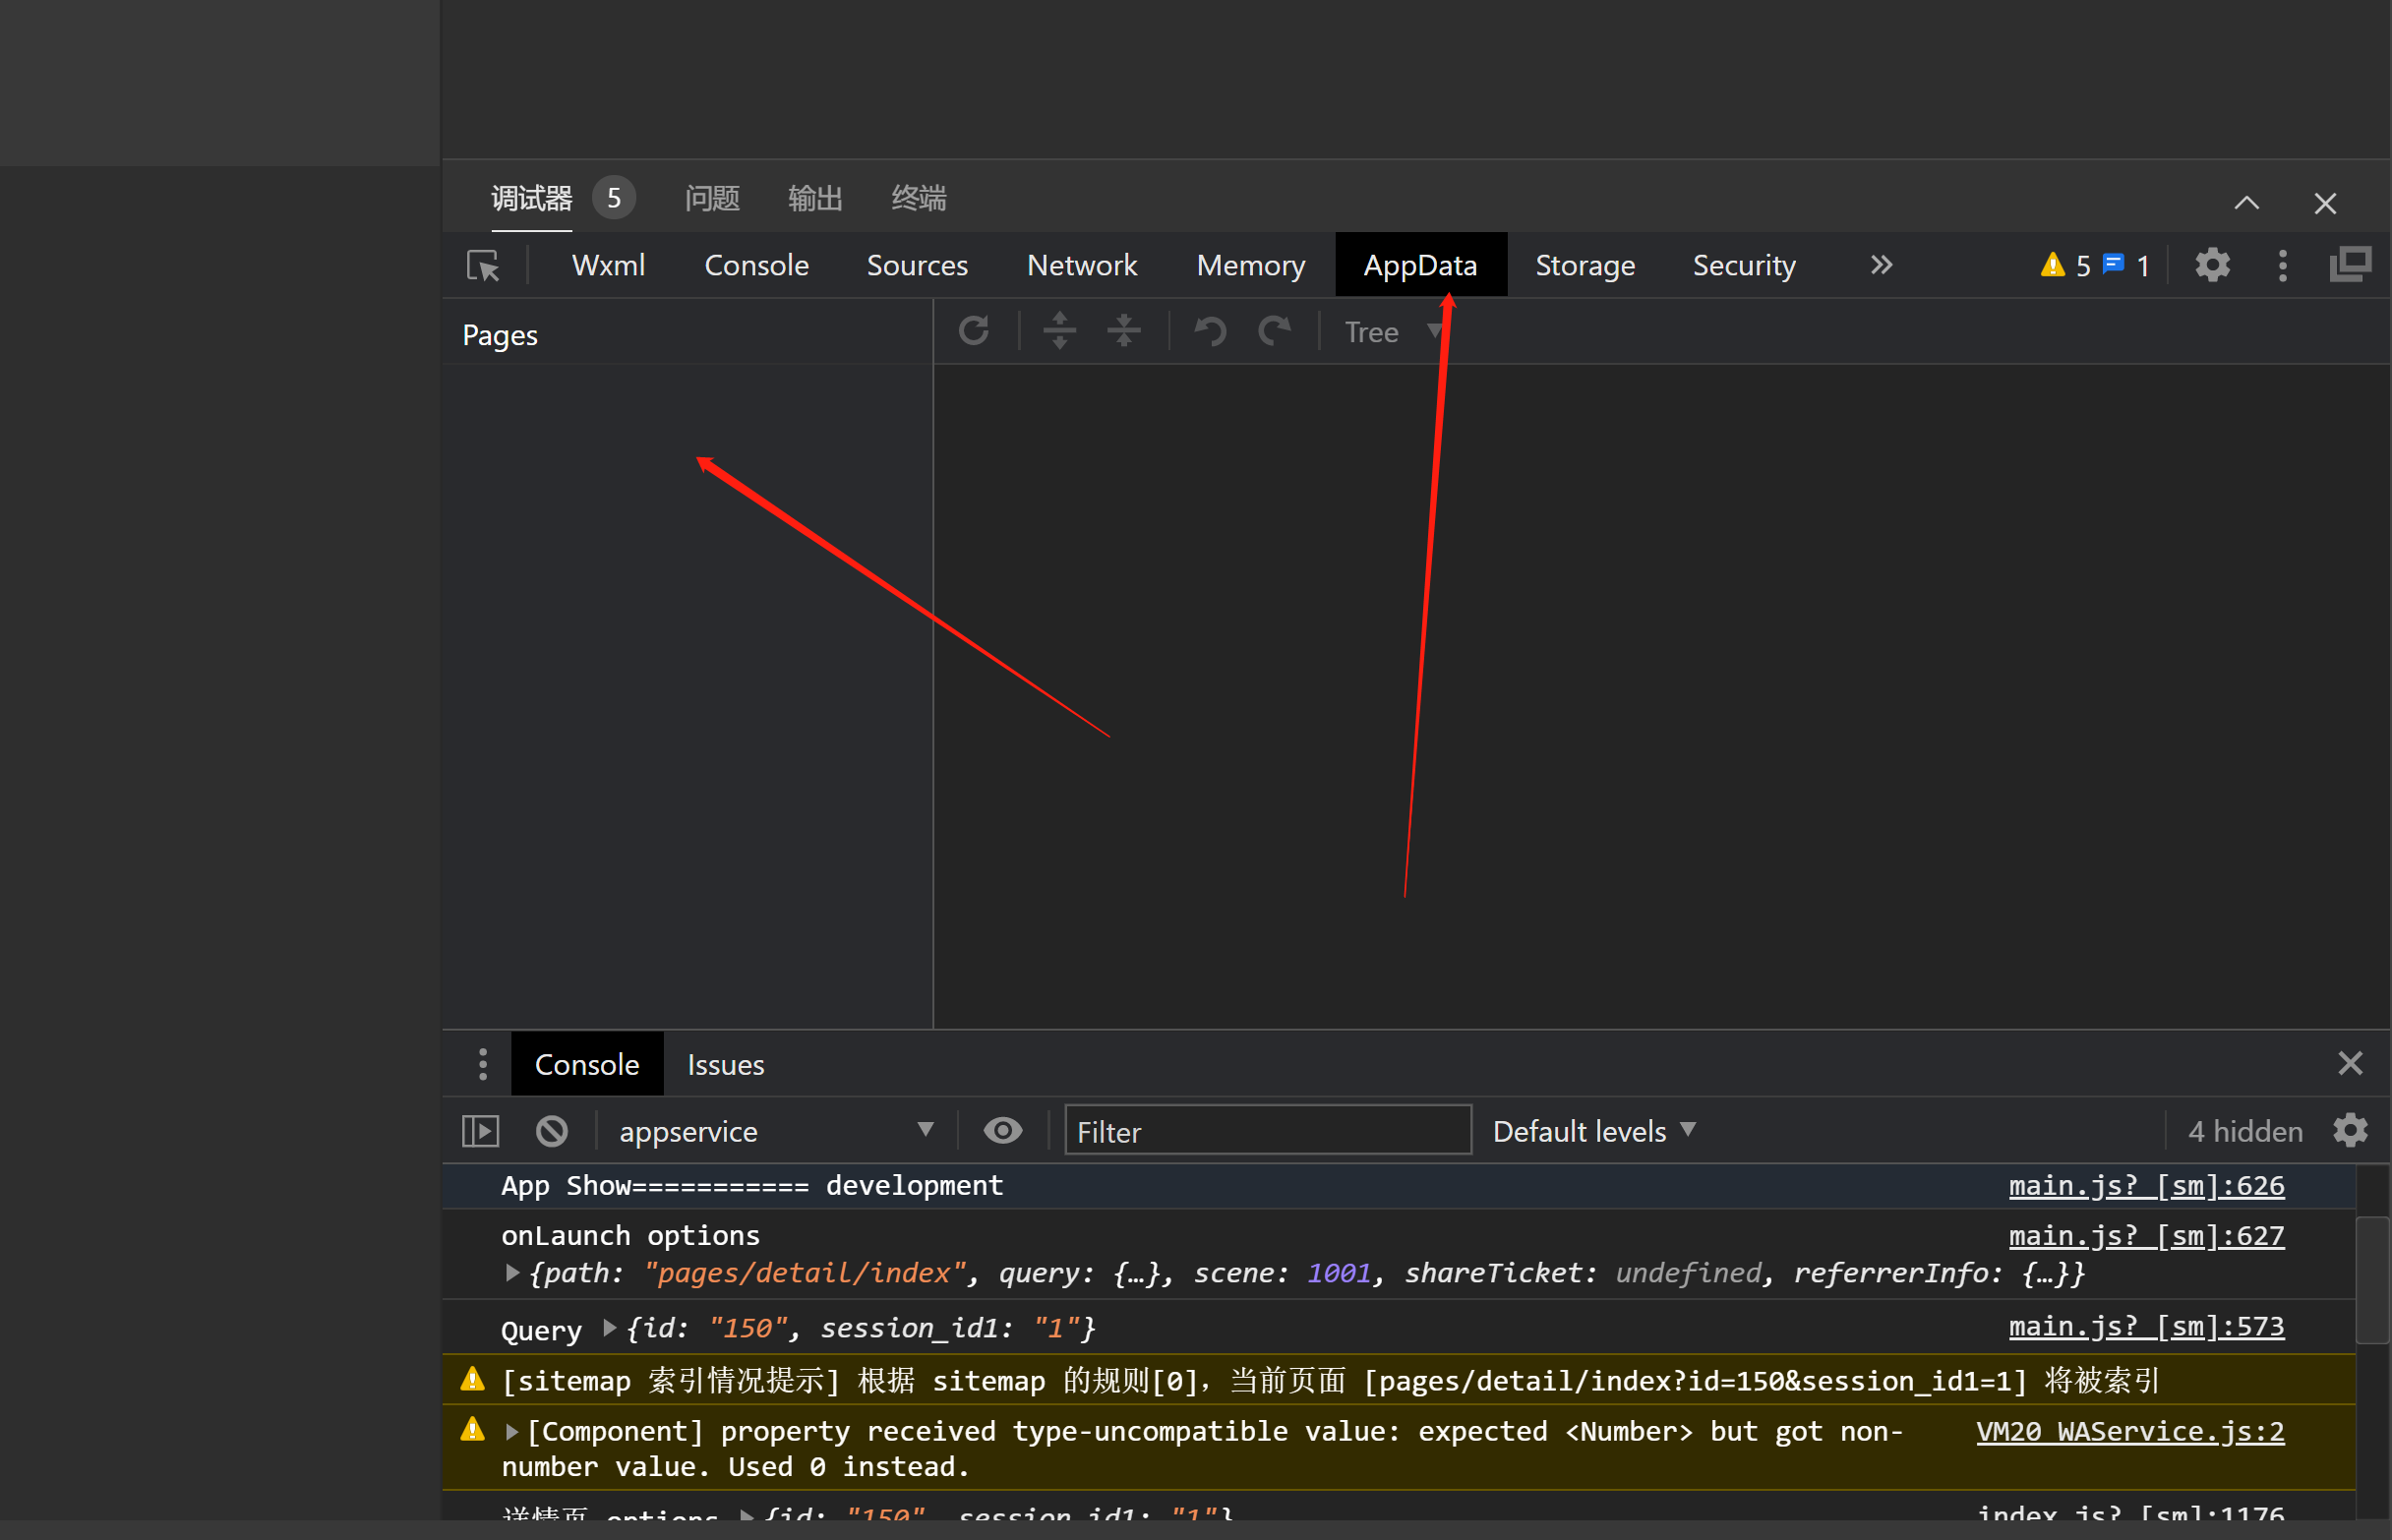This screenshot has height=1540, width=2392.
Task: Activate the element inspector arrow icon
Action: (x=484, y=265)
